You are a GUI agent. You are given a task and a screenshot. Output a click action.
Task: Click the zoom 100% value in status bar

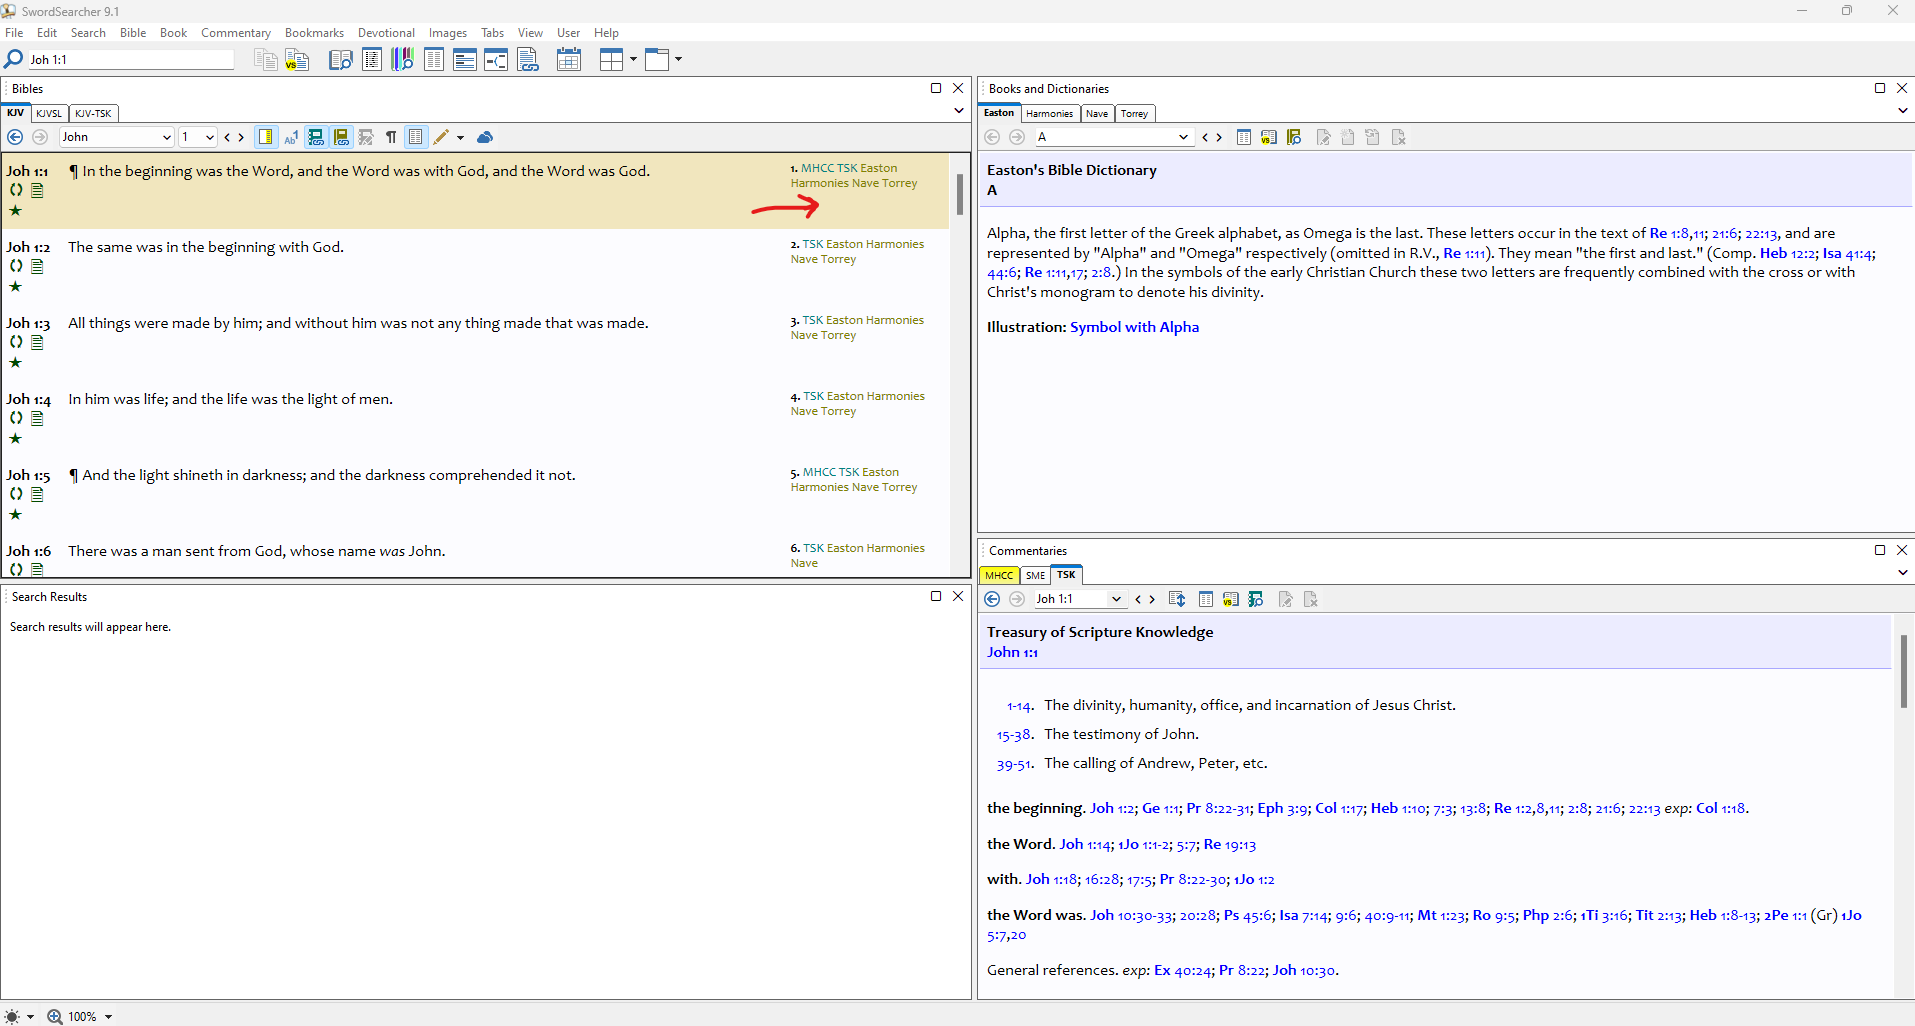tap(82, 1017)
